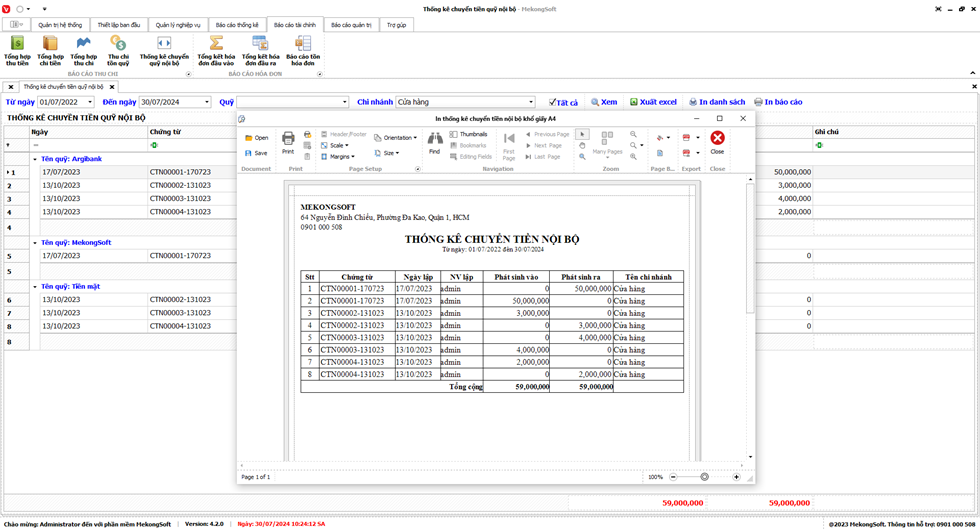Screen dimensions: 980x530
Task: Click Tổng kết hóa đơn đầu vào icon
Action: pos(215,50)
